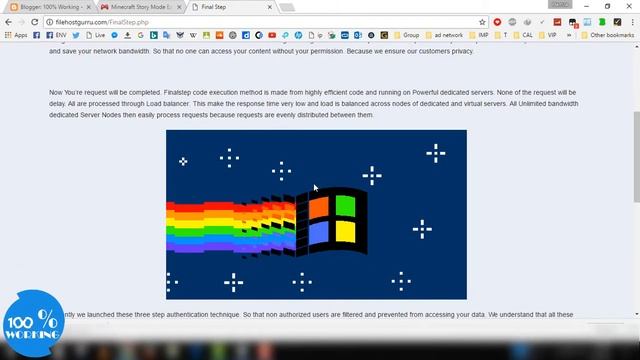Close the Blogger 100% Working tab

coord(89,7)
